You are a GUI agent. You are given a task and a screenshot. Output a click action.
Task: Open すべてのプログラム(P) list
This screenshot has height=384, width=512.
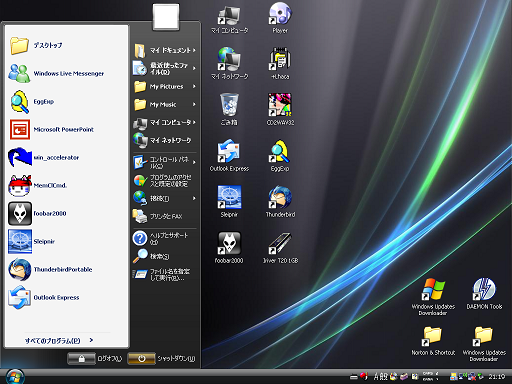[x=59, y=340]
